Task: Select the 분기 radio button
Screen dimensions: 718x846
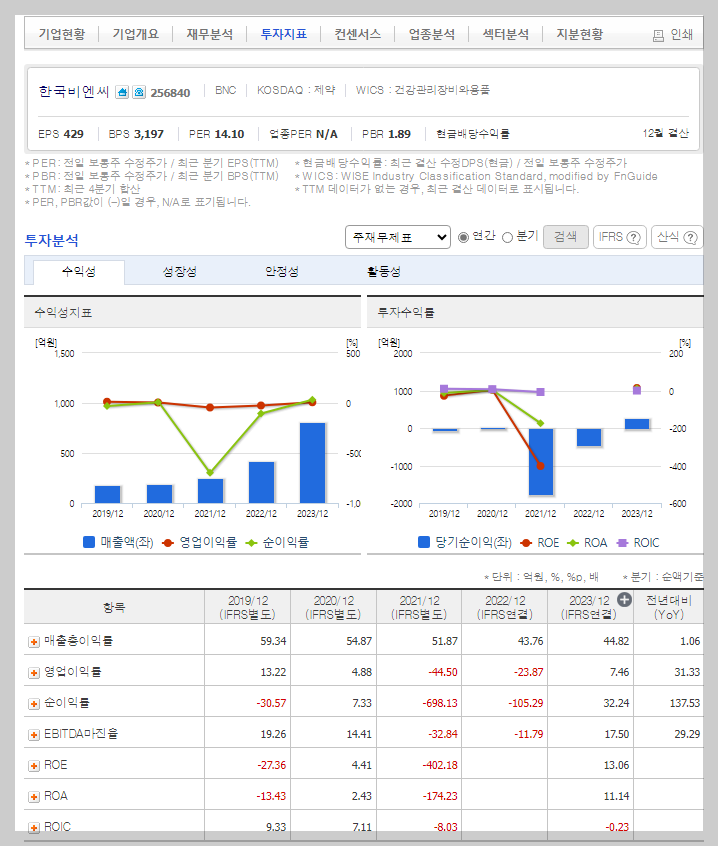Action: click(507, 237)
